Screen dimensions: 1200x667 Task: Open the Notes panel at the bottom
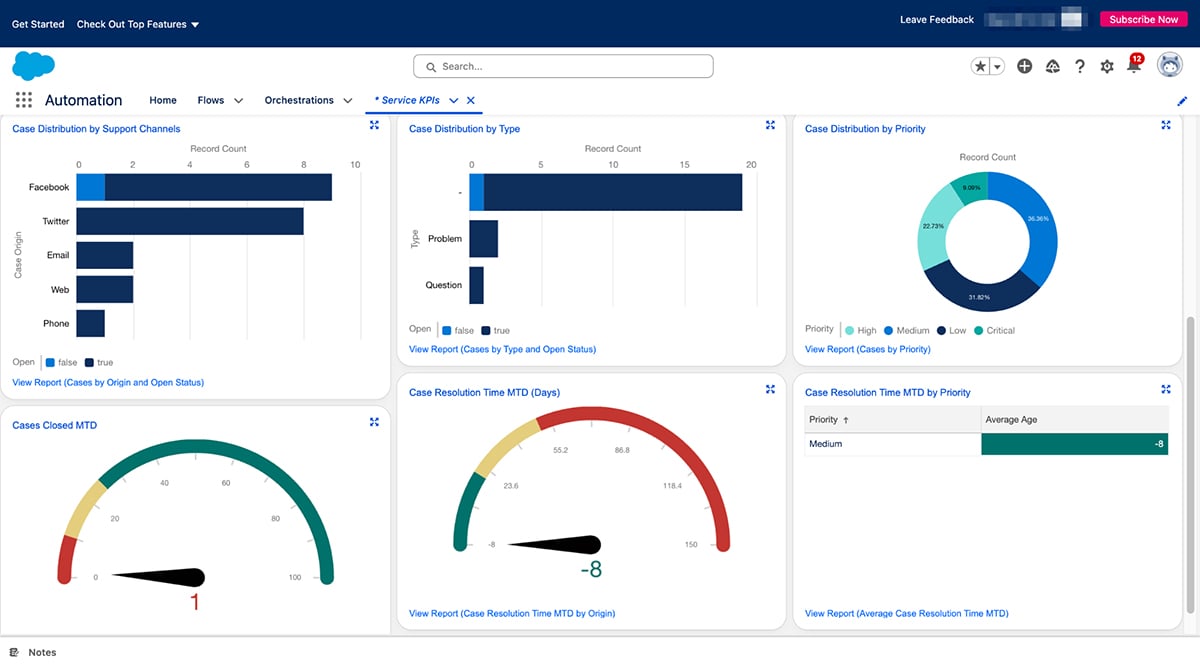(x=35, y=652)
